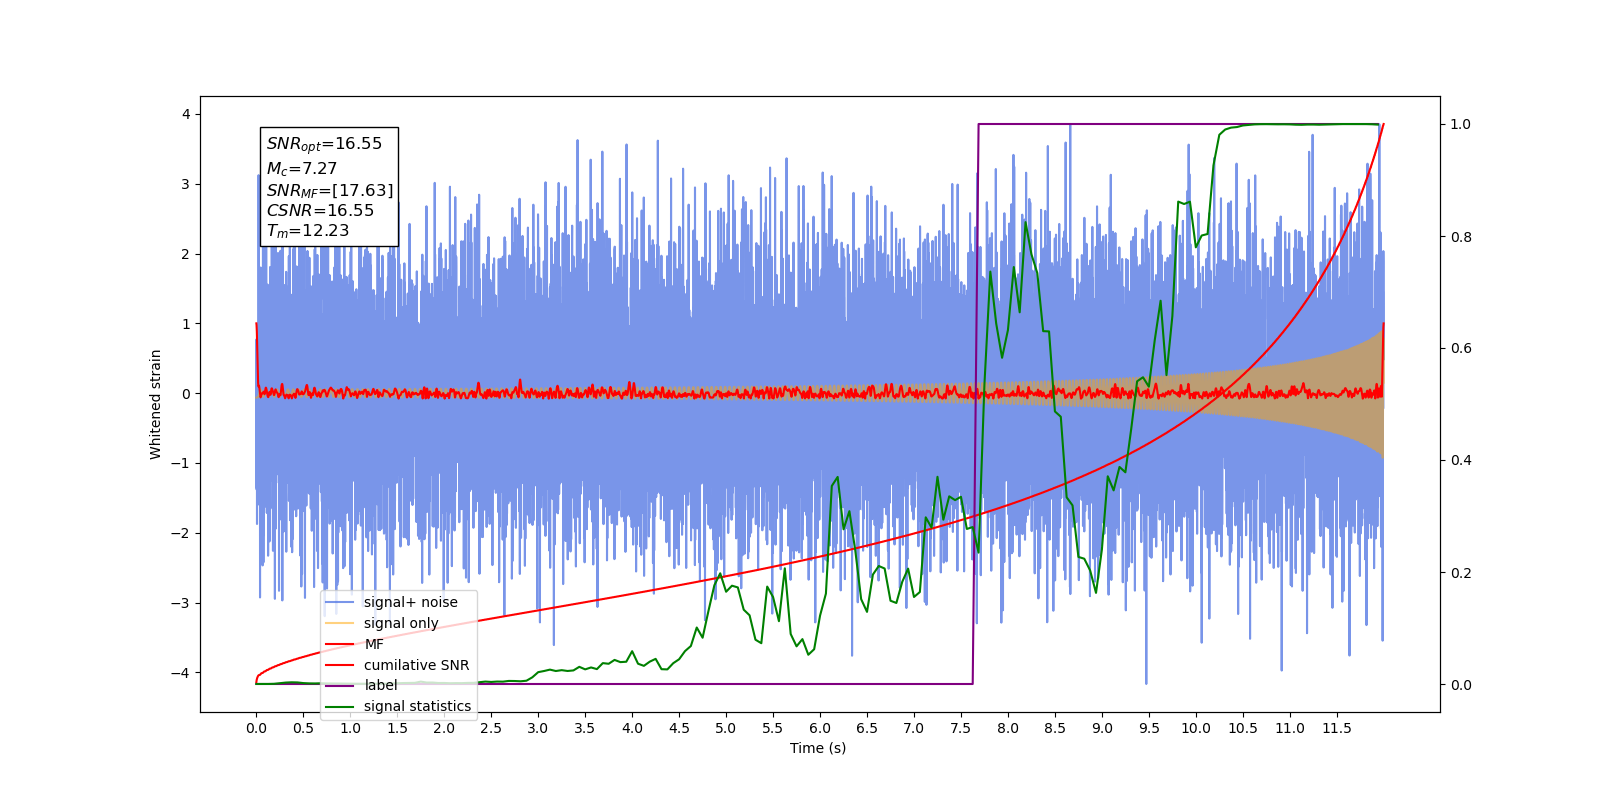Click the 0.4 tick on right axis
The width and height of the screenshot is (1600, 800).
[1461, 461]
